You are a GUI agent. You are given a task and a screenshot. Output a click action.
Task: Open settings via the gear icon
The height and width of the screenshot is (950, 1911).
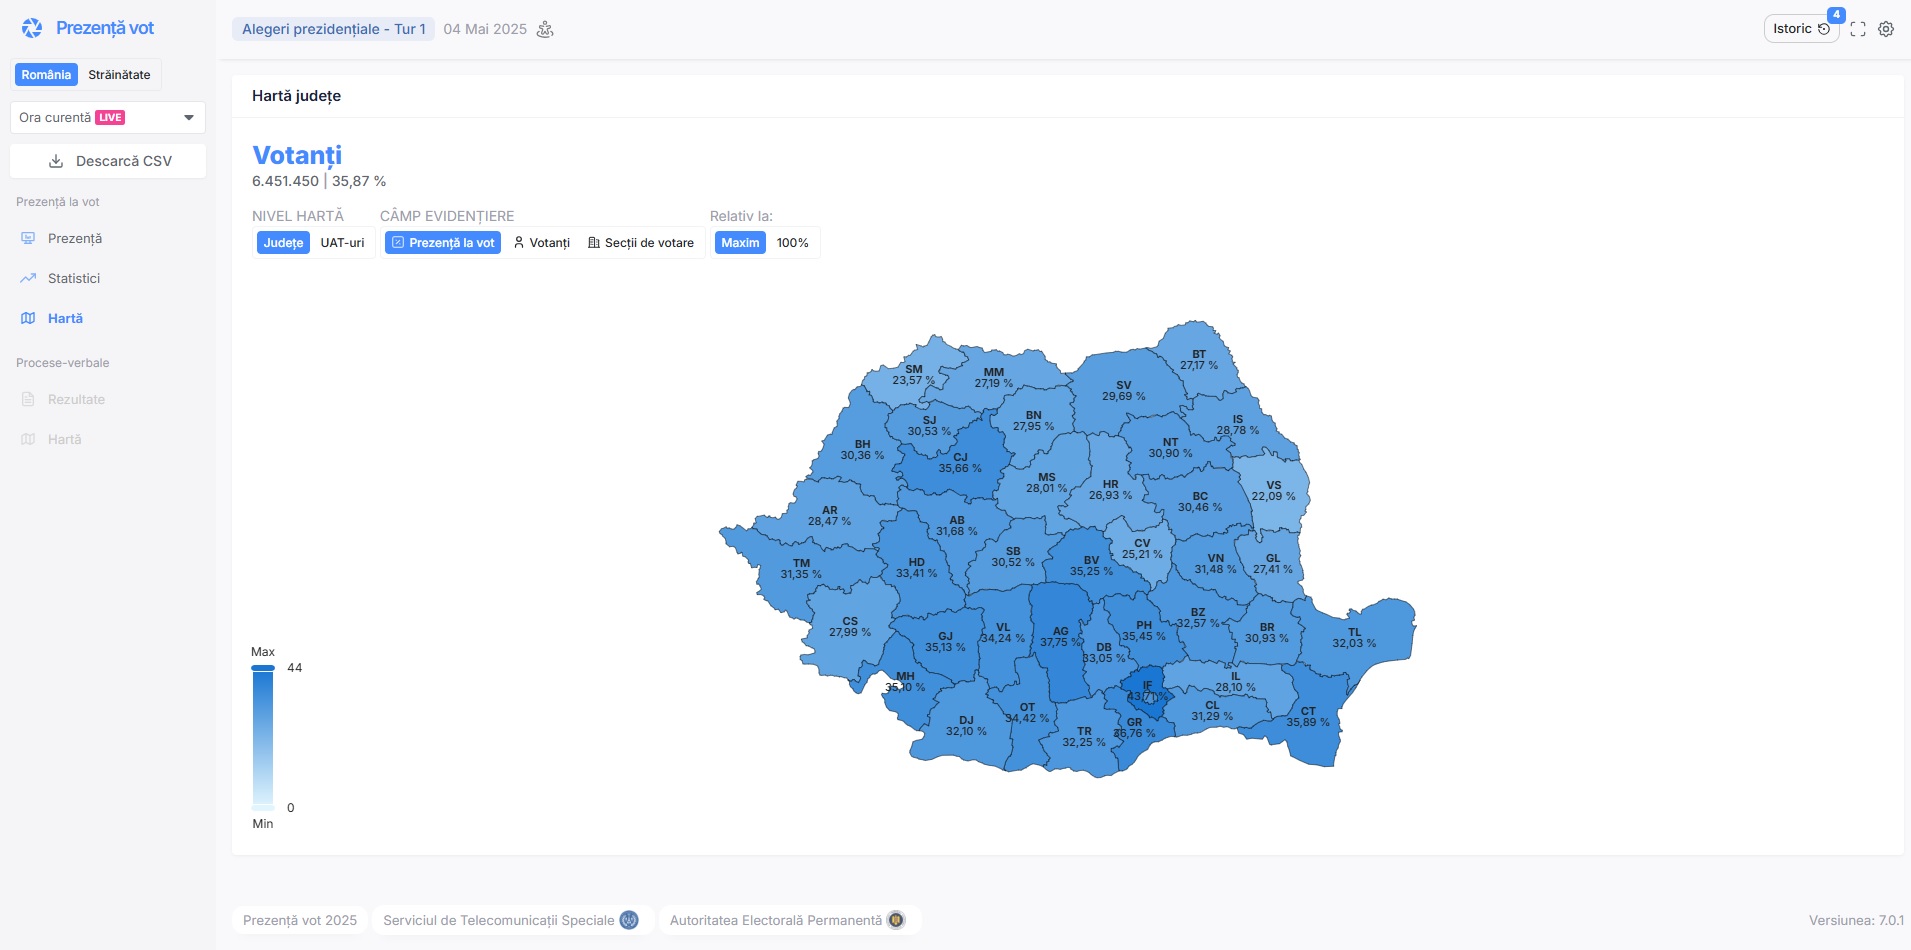(x=1886, y=29)
